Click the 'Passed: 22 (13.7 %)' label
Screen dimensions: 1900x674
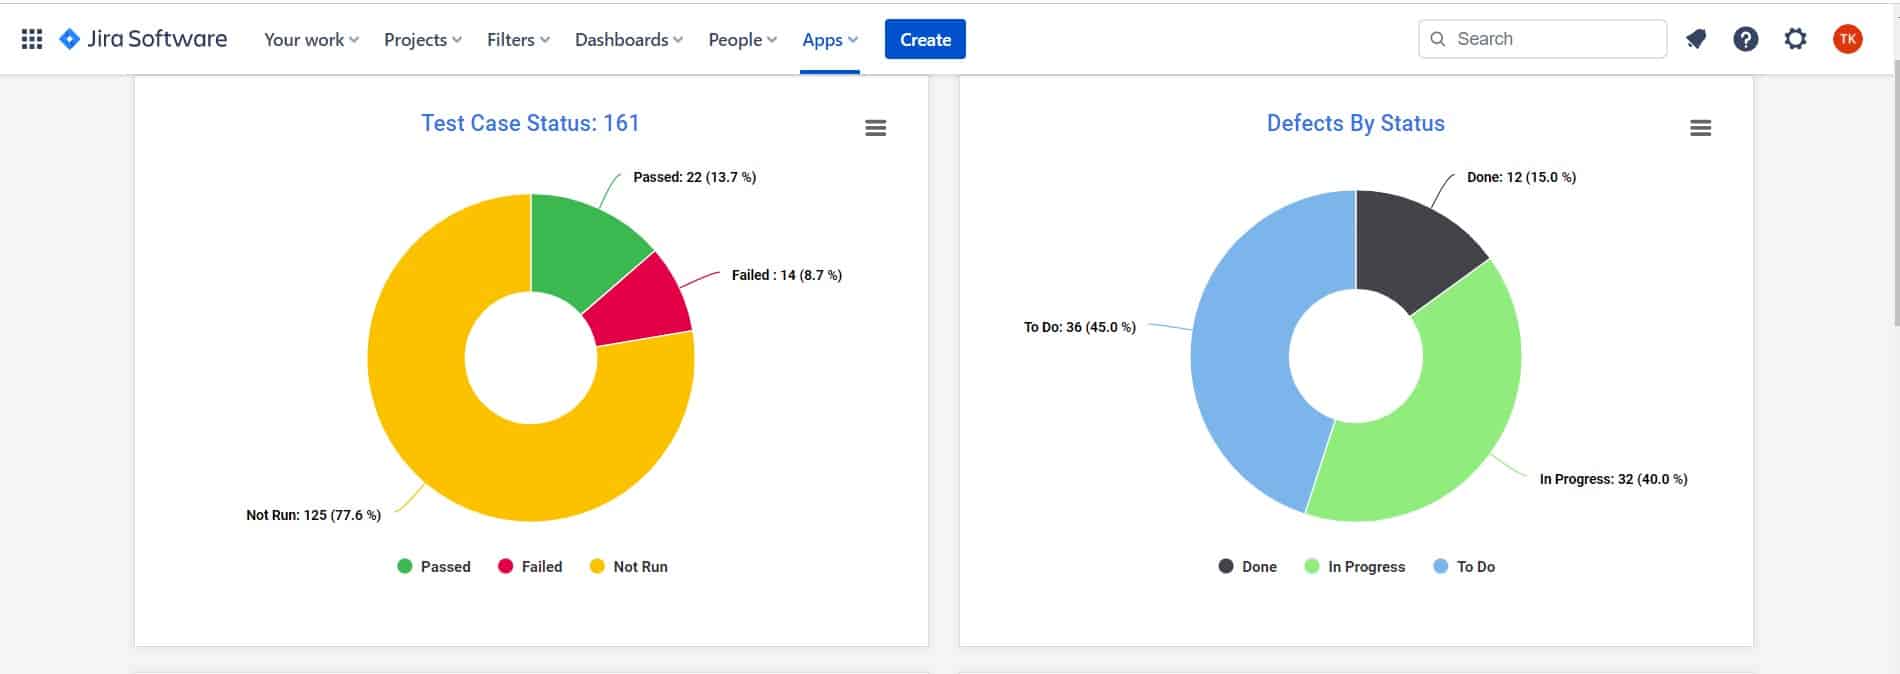coord(695,177)
